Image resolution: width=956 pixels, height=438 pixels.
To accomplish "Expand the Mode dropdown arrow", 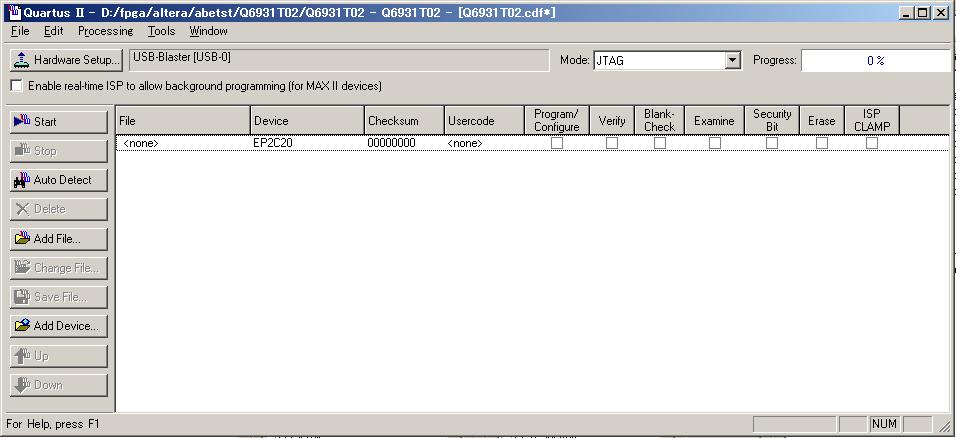I will click(733, 60).
